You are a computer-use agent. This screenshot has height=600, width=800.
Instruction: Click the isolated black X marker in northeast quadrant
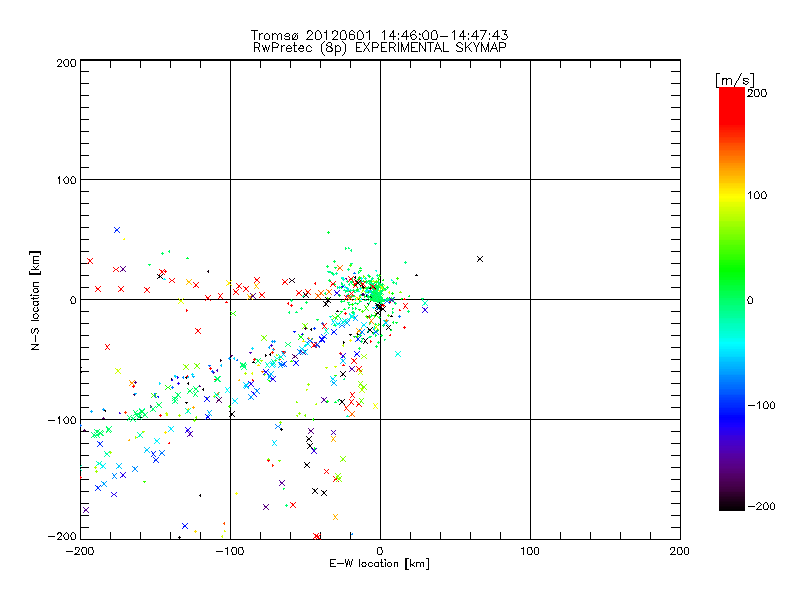(480, 259)
